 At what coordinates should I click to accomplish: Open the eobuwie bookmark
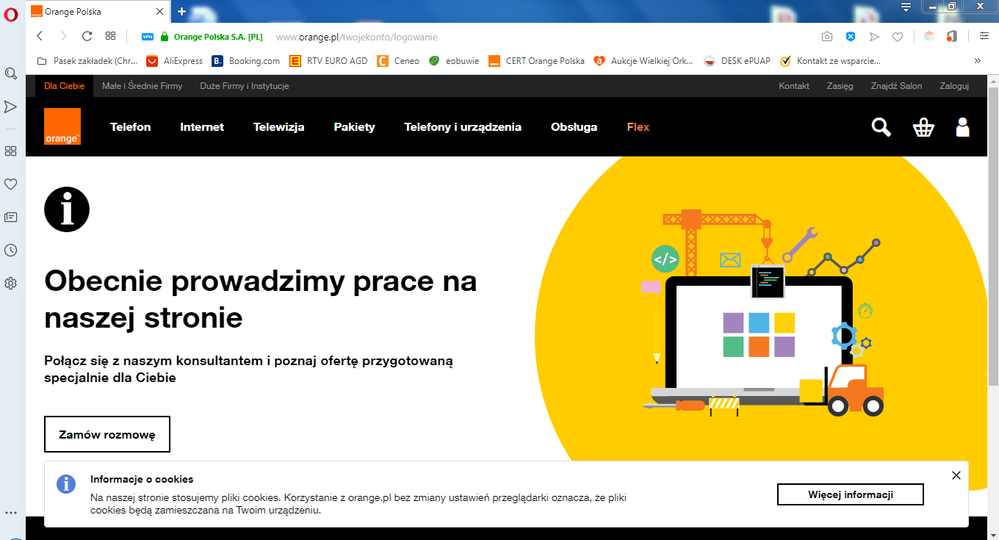click(454, 61)
